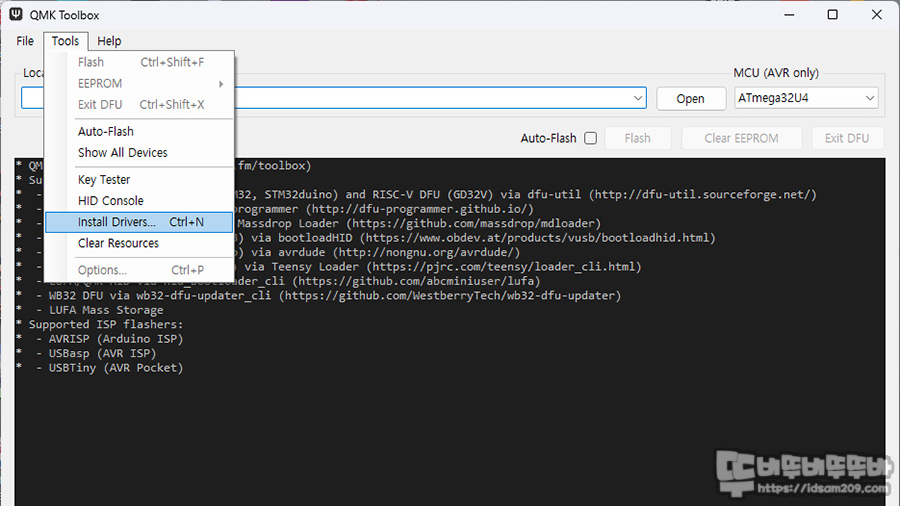Open the Key Tester
Screen dimensions: 900x506
(139, 180)
